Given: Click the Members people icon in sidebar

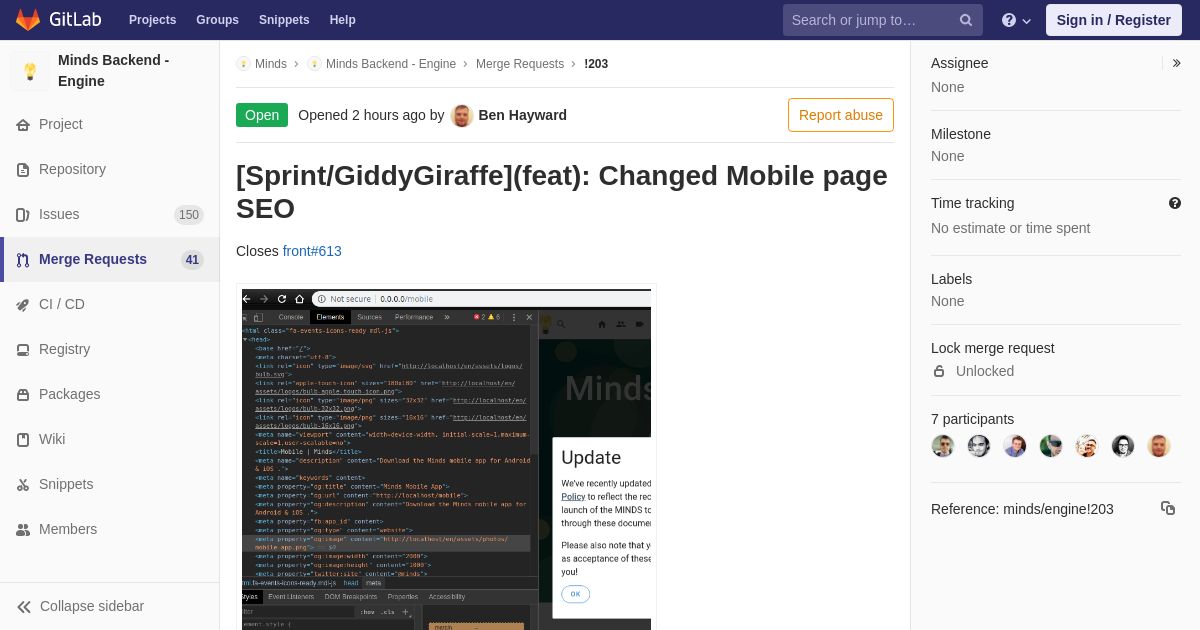Looking at the screenshot, I should point(23,530).
